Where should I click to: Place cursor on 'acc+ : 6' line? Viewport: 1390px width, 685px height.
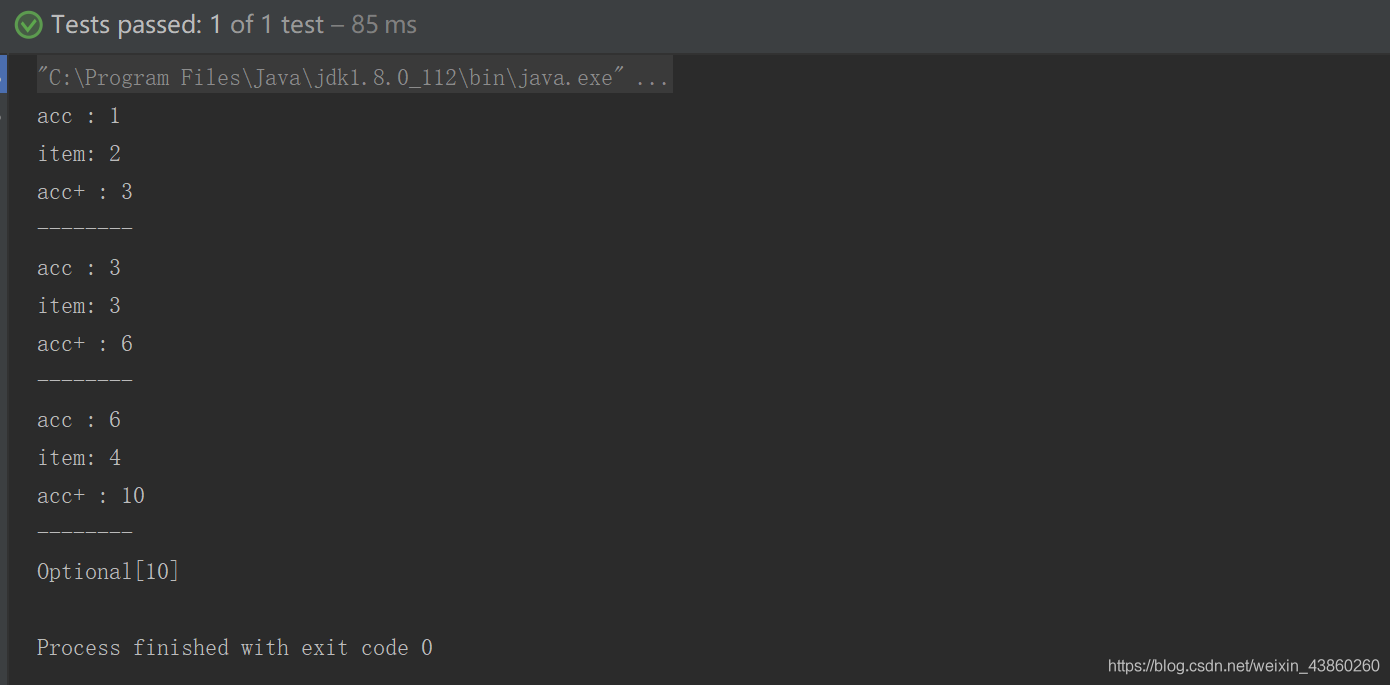click(84, 344)
